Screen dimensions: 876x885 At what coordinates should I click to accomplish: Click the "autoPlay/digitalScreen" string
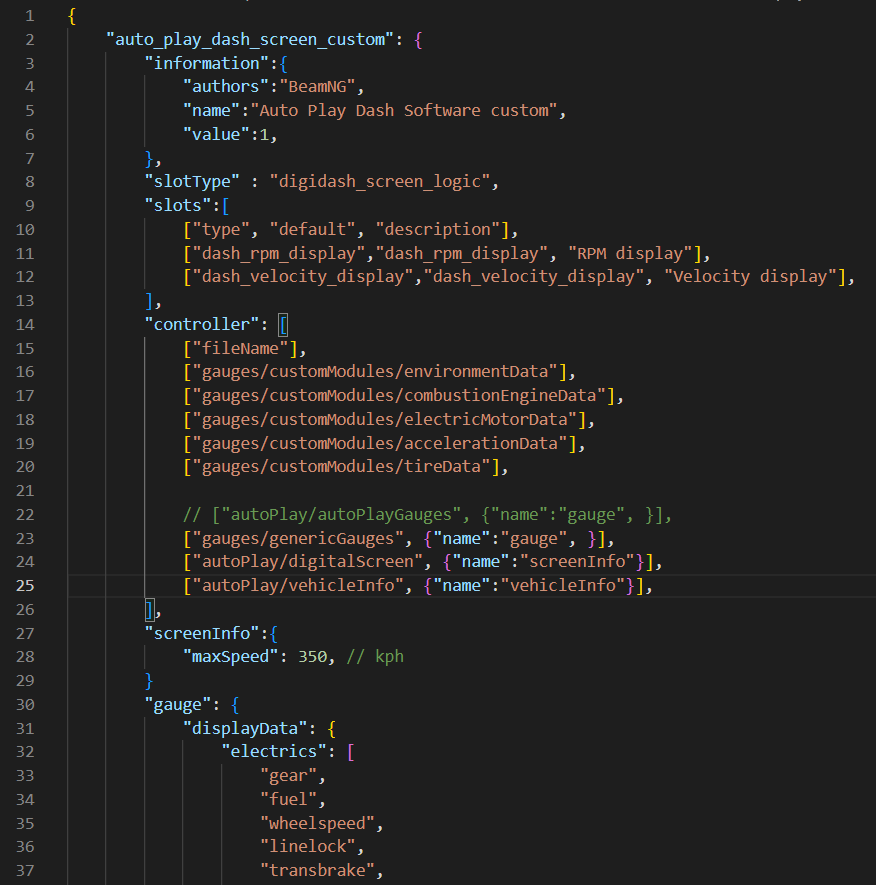coord(308,562)
